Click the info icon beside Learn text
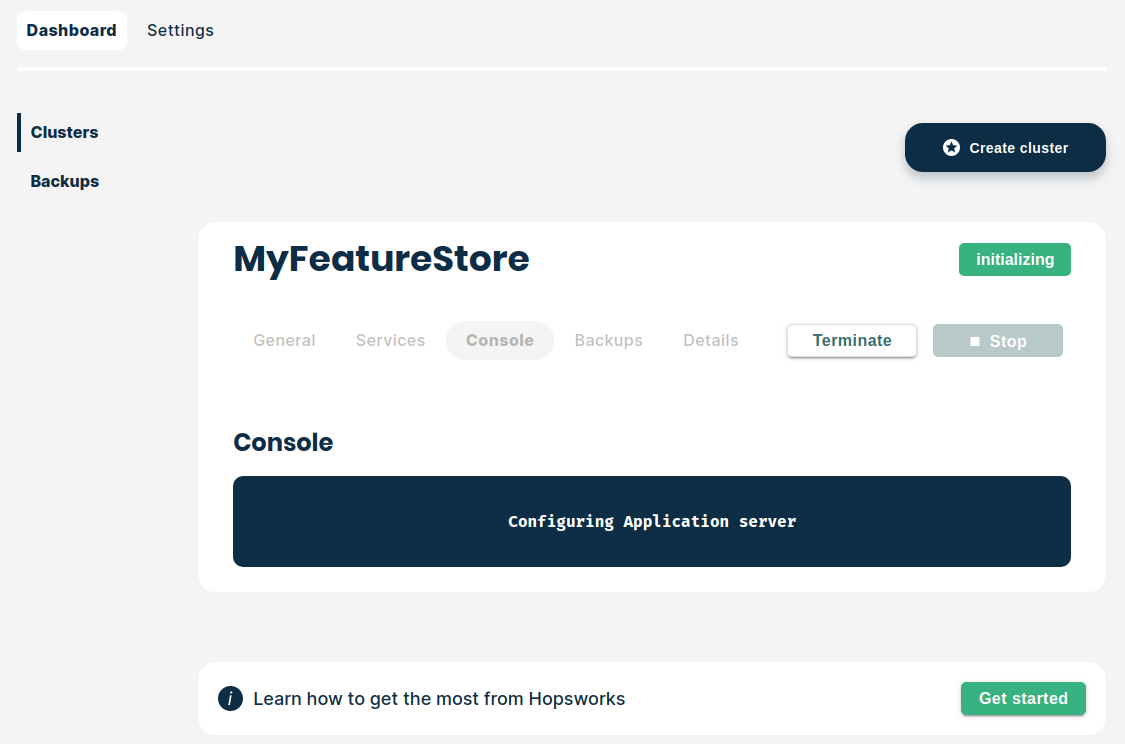Image resolution: width=1125 pixels, height=744 pixels. point(230,699)
